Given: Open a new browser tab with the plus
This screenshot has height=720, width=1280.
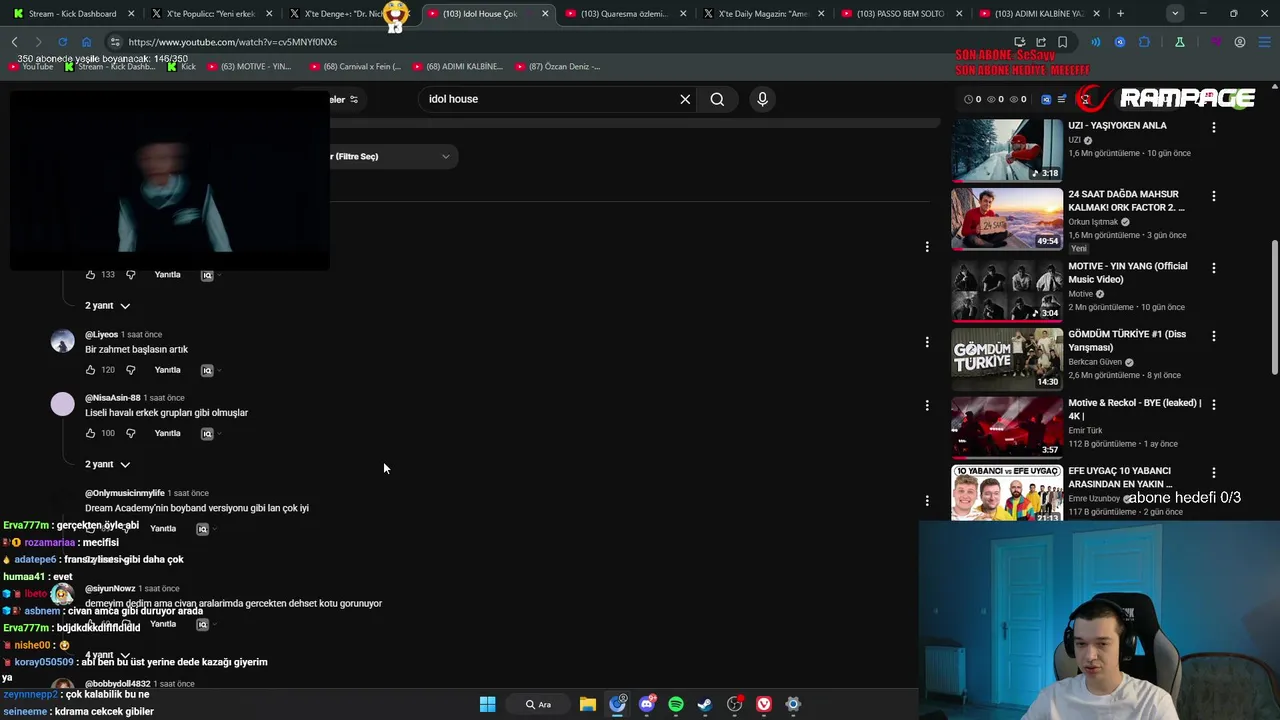Looking at the screenshot, I should [1120, 14].
